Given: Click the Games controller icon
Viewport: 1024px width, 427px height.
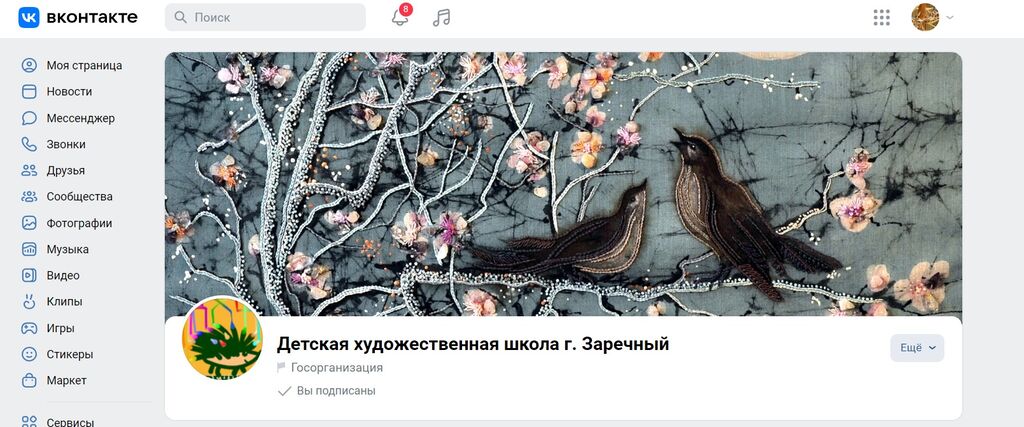Looking at the screenshot, I should coord(29,328).
